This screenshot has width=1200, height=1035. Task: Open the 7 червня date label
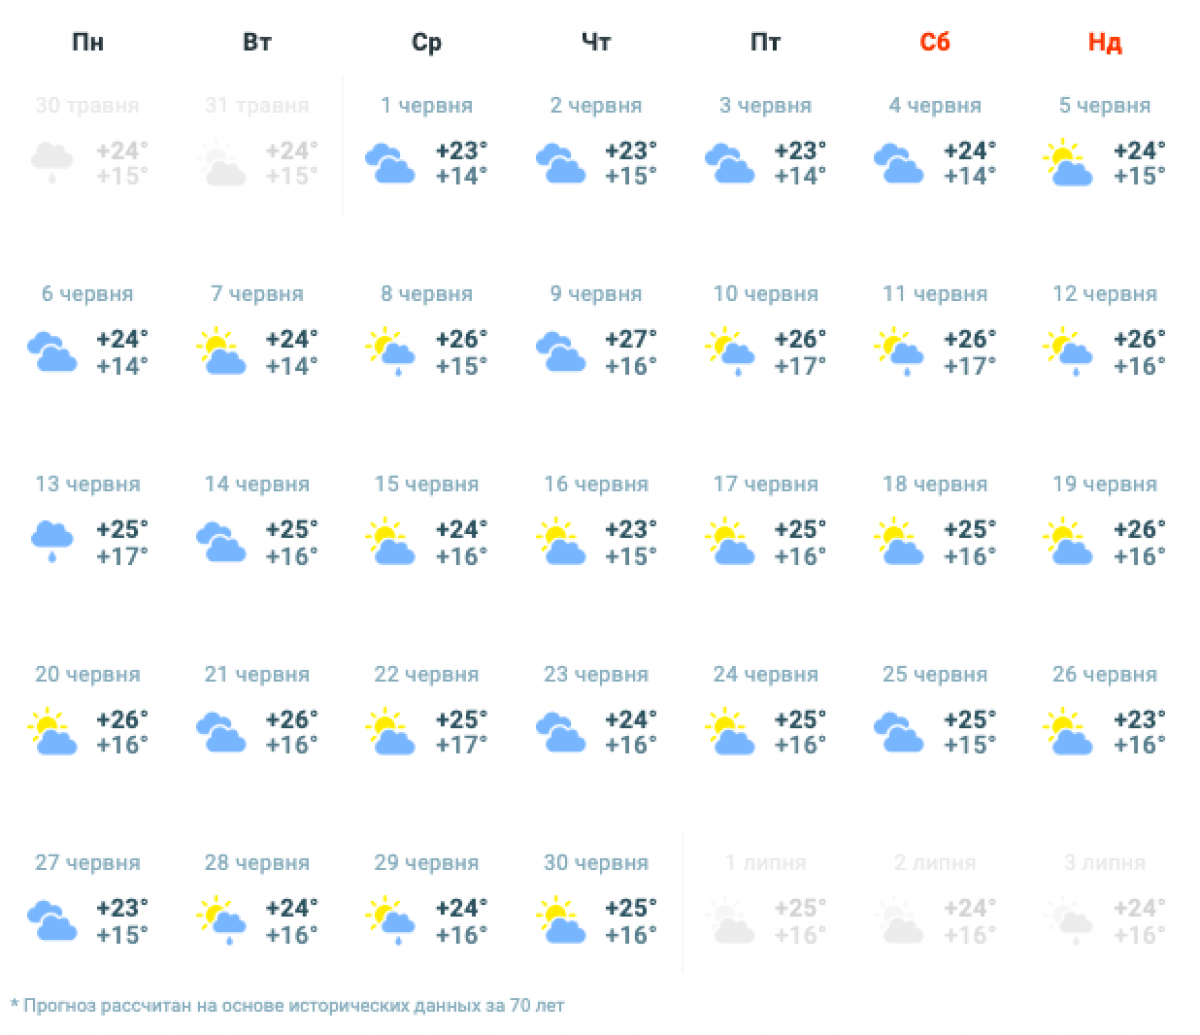[257, 294]
